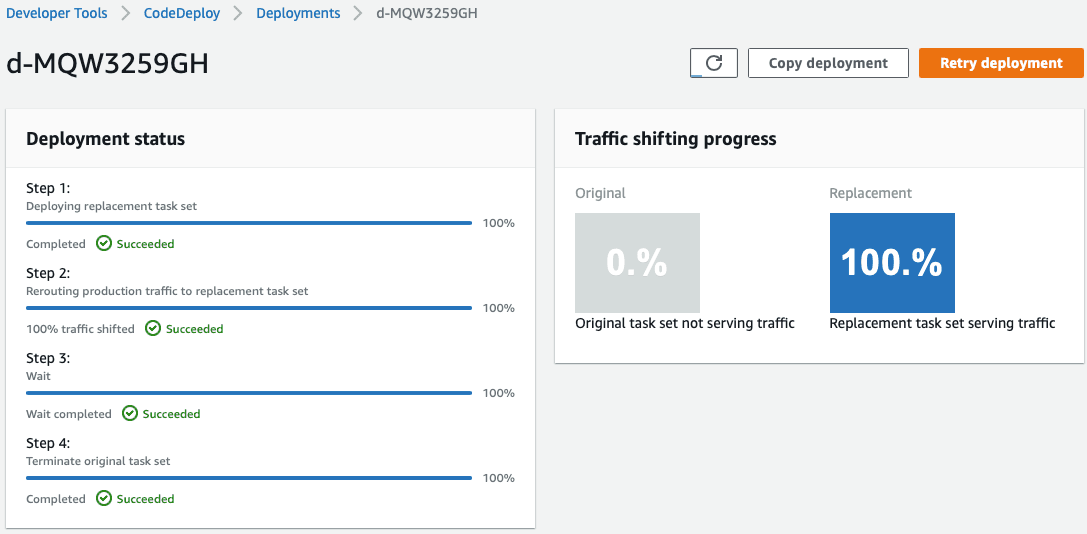Click the orange Retry deployment button

pos(1001,63)
